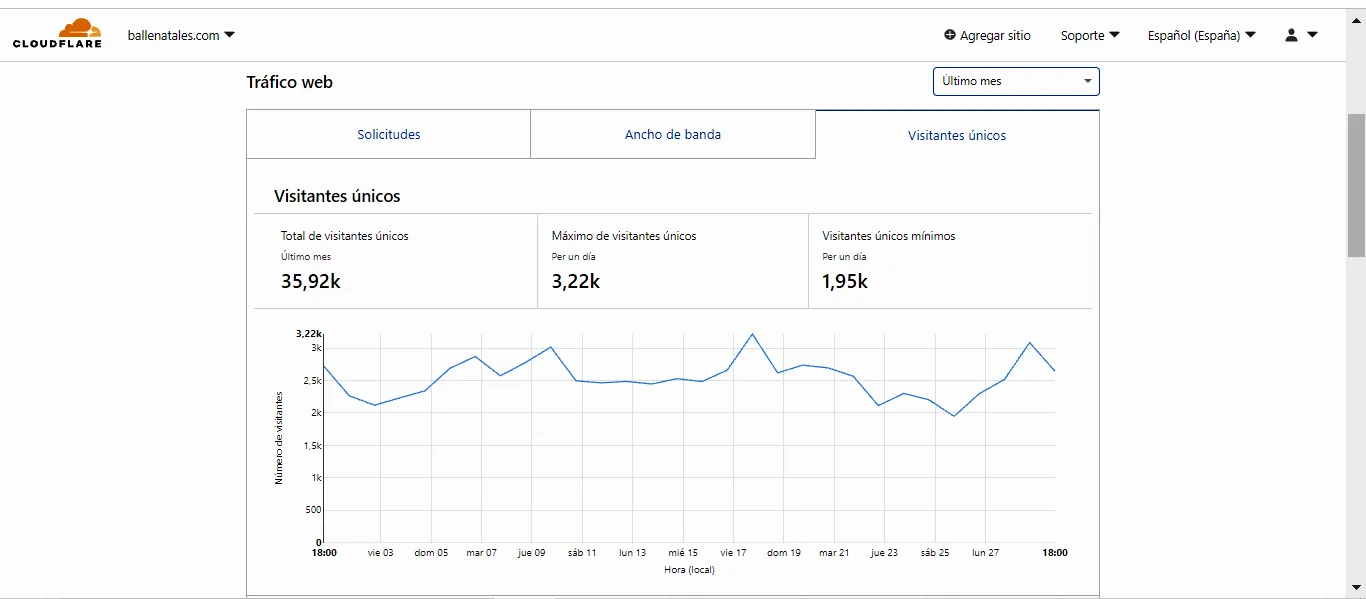The width and height of the screenshot is (1366, 599).
Task: Switch to the Solicitudes tab
Action: [x=389, y=134]
